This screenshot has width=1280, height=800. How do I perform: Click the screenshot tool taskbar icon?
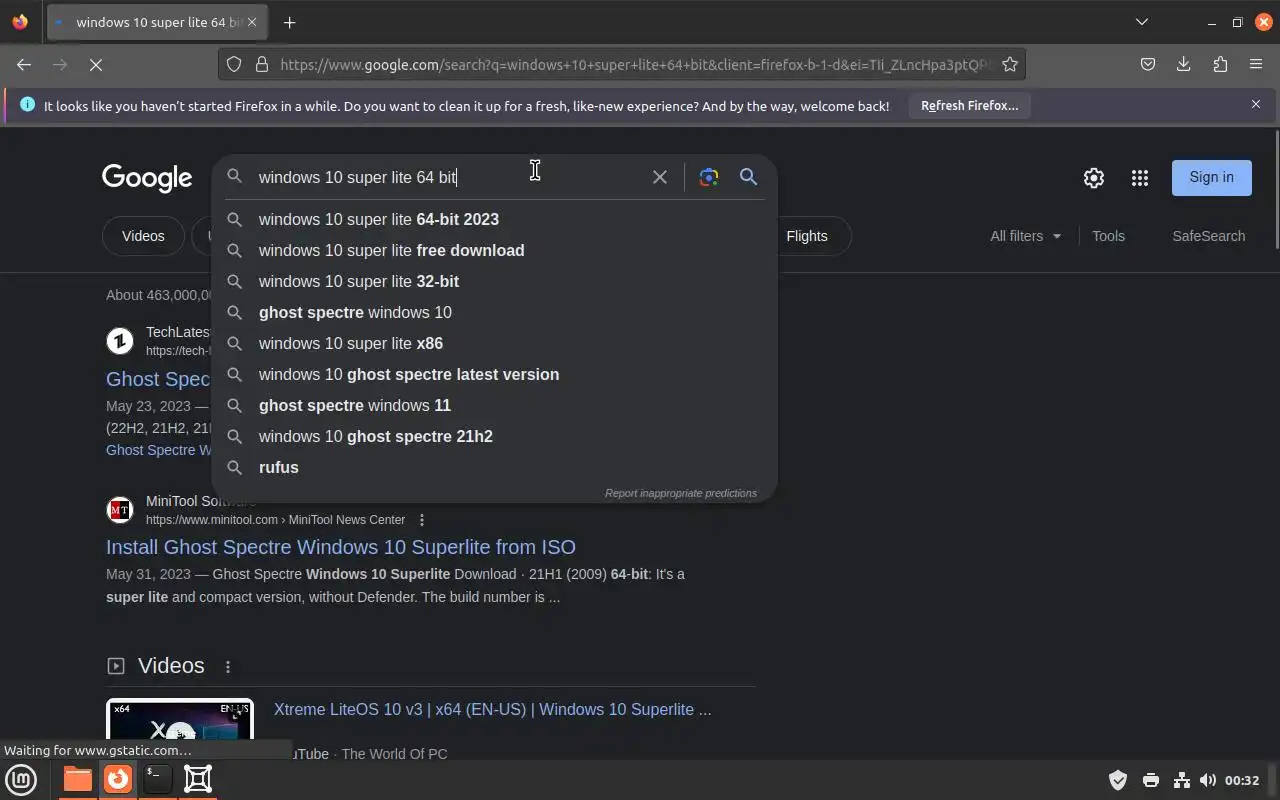click(198, 779)
